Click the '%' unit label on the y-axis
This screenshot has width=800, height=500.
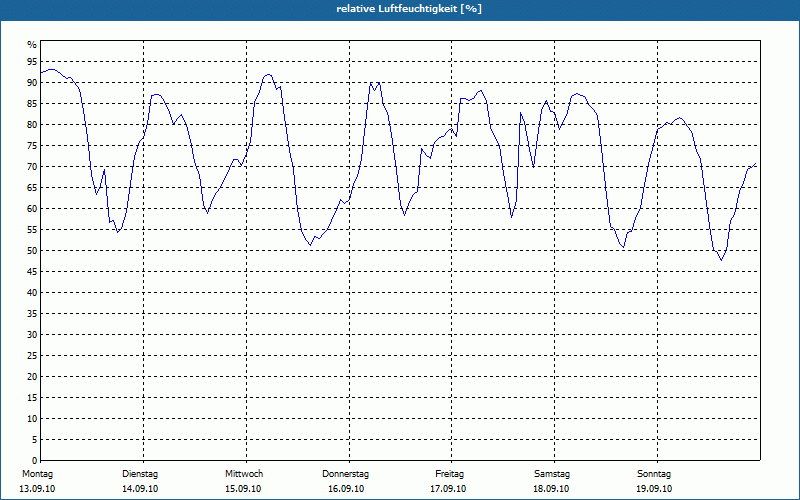tap(32, 45)
